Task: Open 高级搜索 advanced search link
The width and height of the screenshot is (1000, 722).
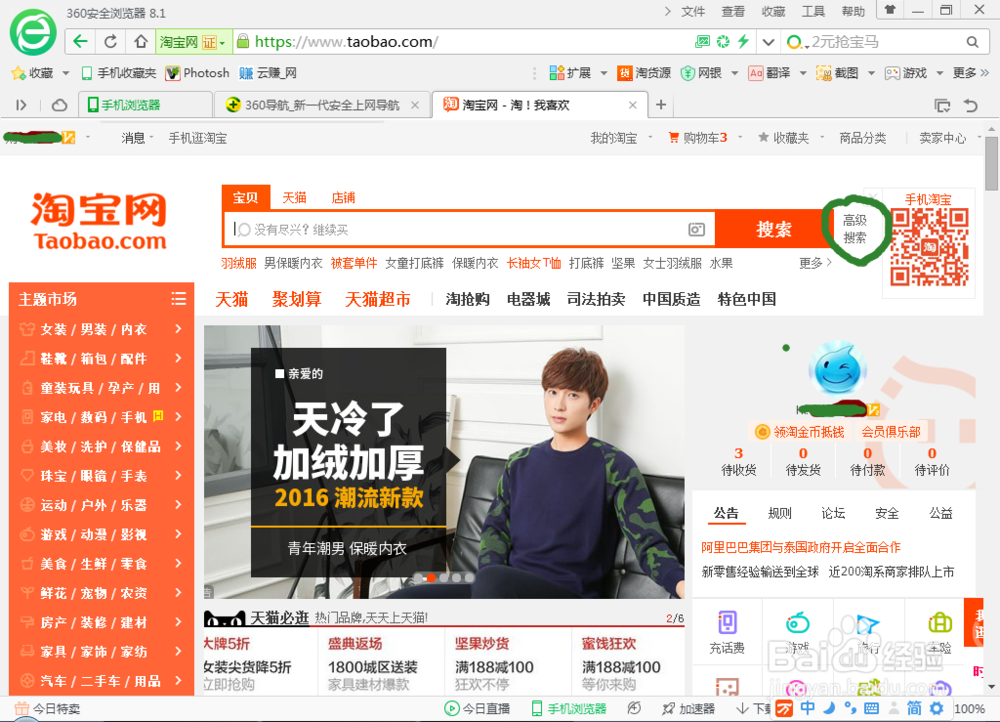Action: click(855, 229)
